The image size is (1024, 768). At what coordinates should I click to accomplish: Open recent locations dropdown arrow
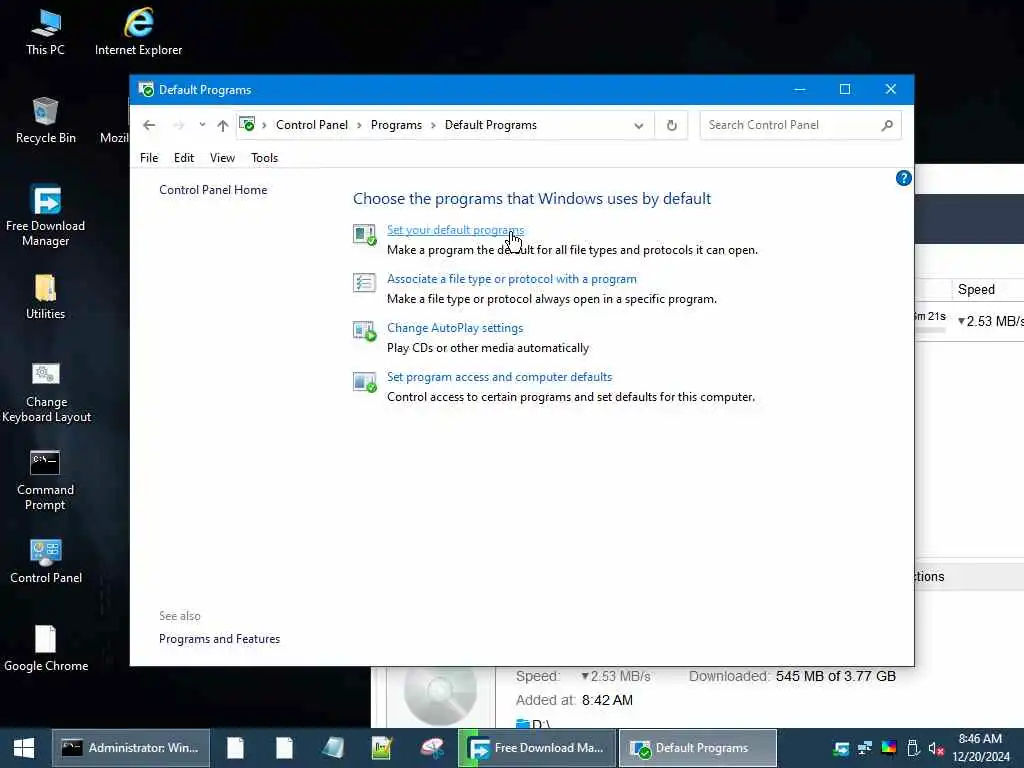point(202,125)
